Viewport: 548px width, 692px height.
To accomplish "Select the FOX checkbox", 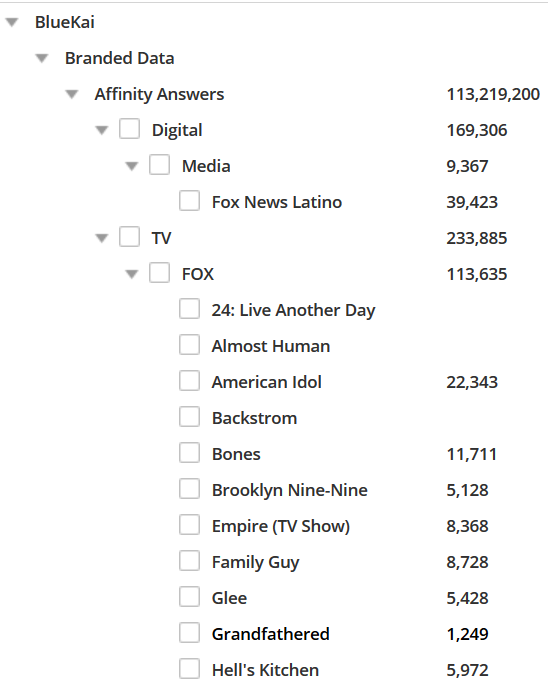I will point(159,273).
